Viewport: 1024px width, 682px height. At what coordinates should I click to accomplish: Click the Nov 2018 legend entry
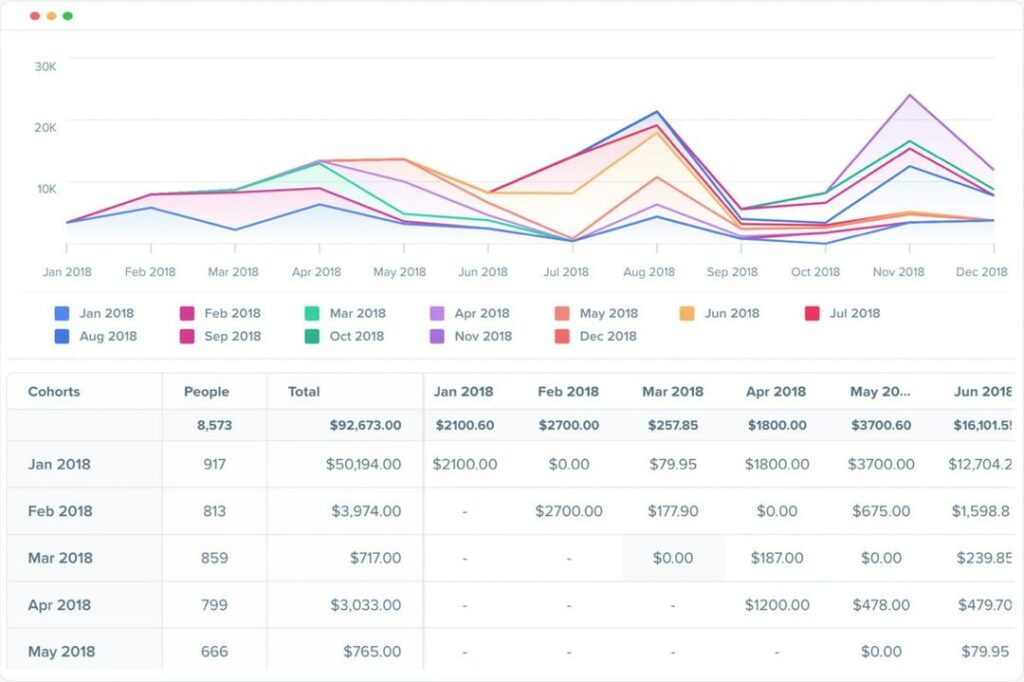click(x=471, y=336)
